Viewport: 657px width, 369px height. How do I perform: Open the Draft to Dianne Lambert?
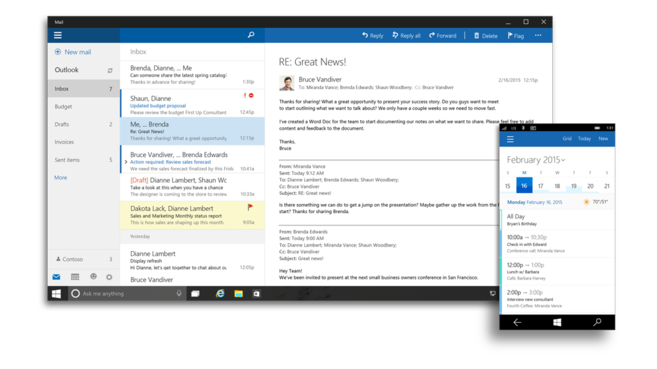pyautogui.click(x=192, y=187)
